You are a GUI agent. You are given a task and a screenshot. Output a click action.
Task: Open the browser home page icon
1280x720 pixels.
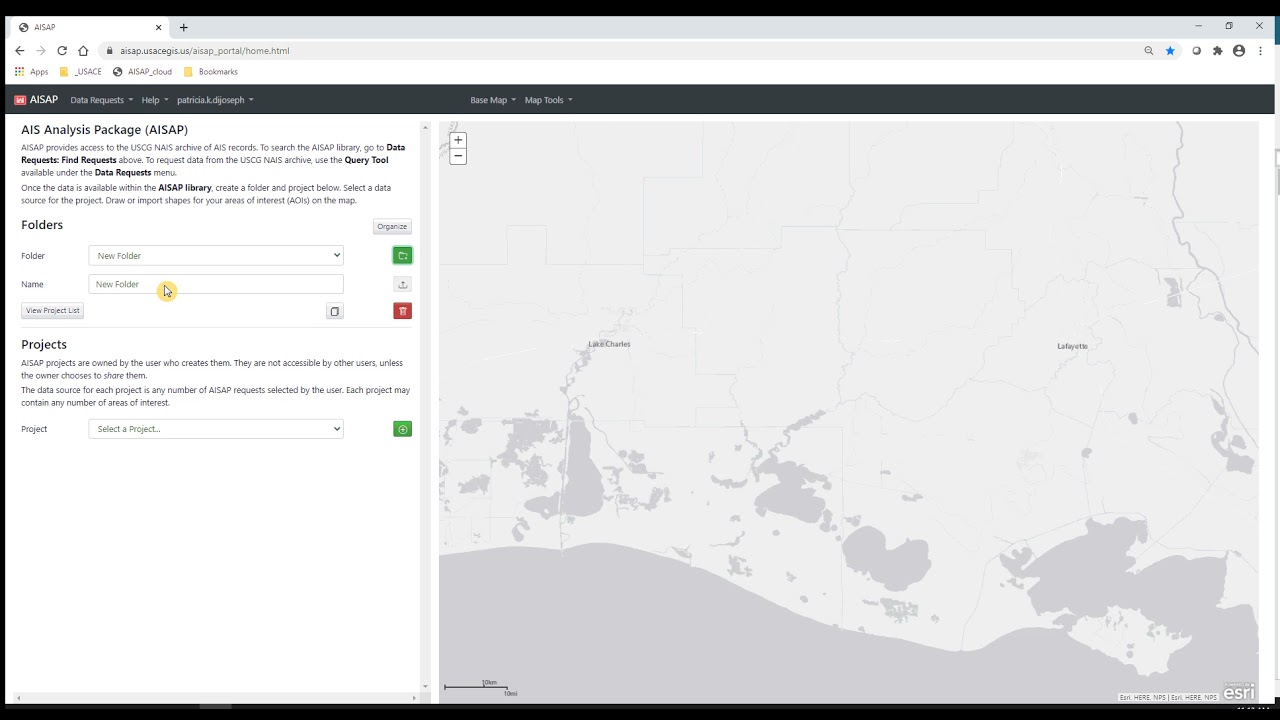(83, 51)
